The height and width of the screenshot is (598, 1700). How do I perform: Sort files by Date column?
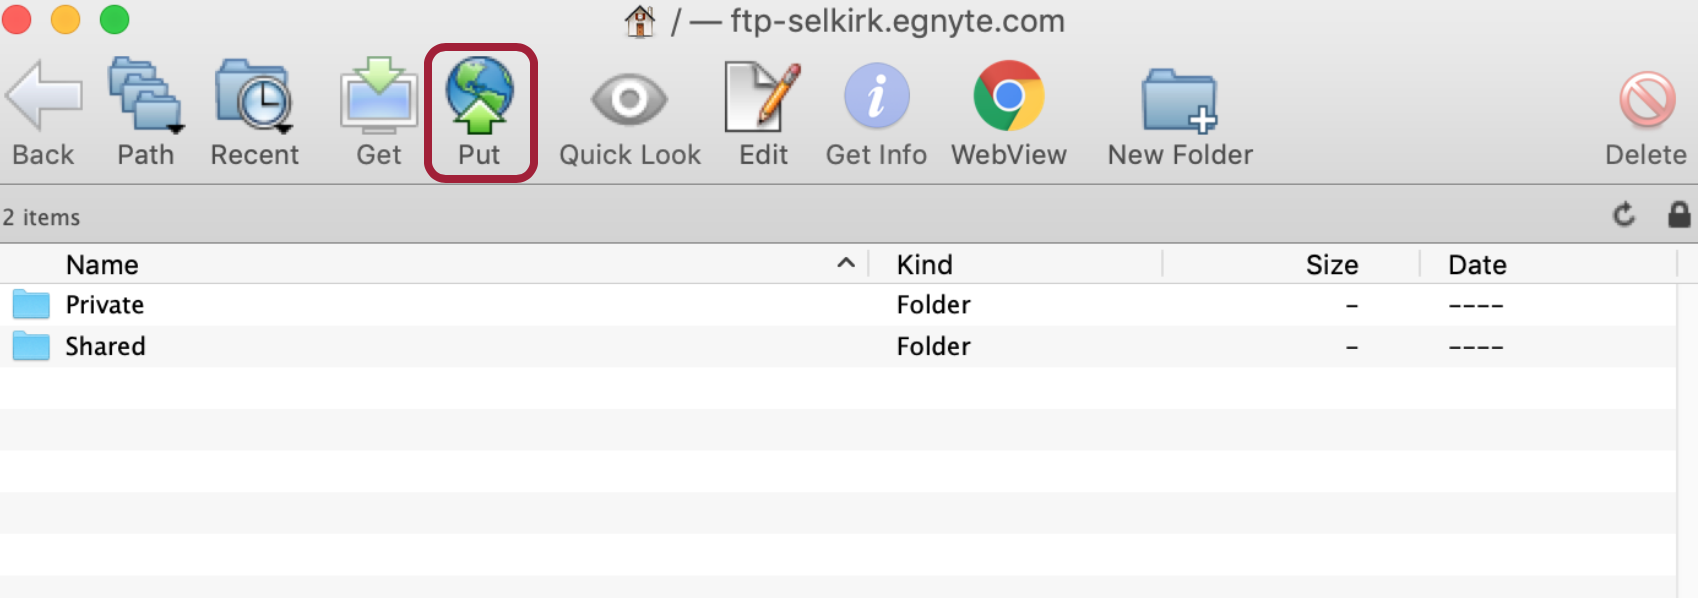coord(1477,263)
